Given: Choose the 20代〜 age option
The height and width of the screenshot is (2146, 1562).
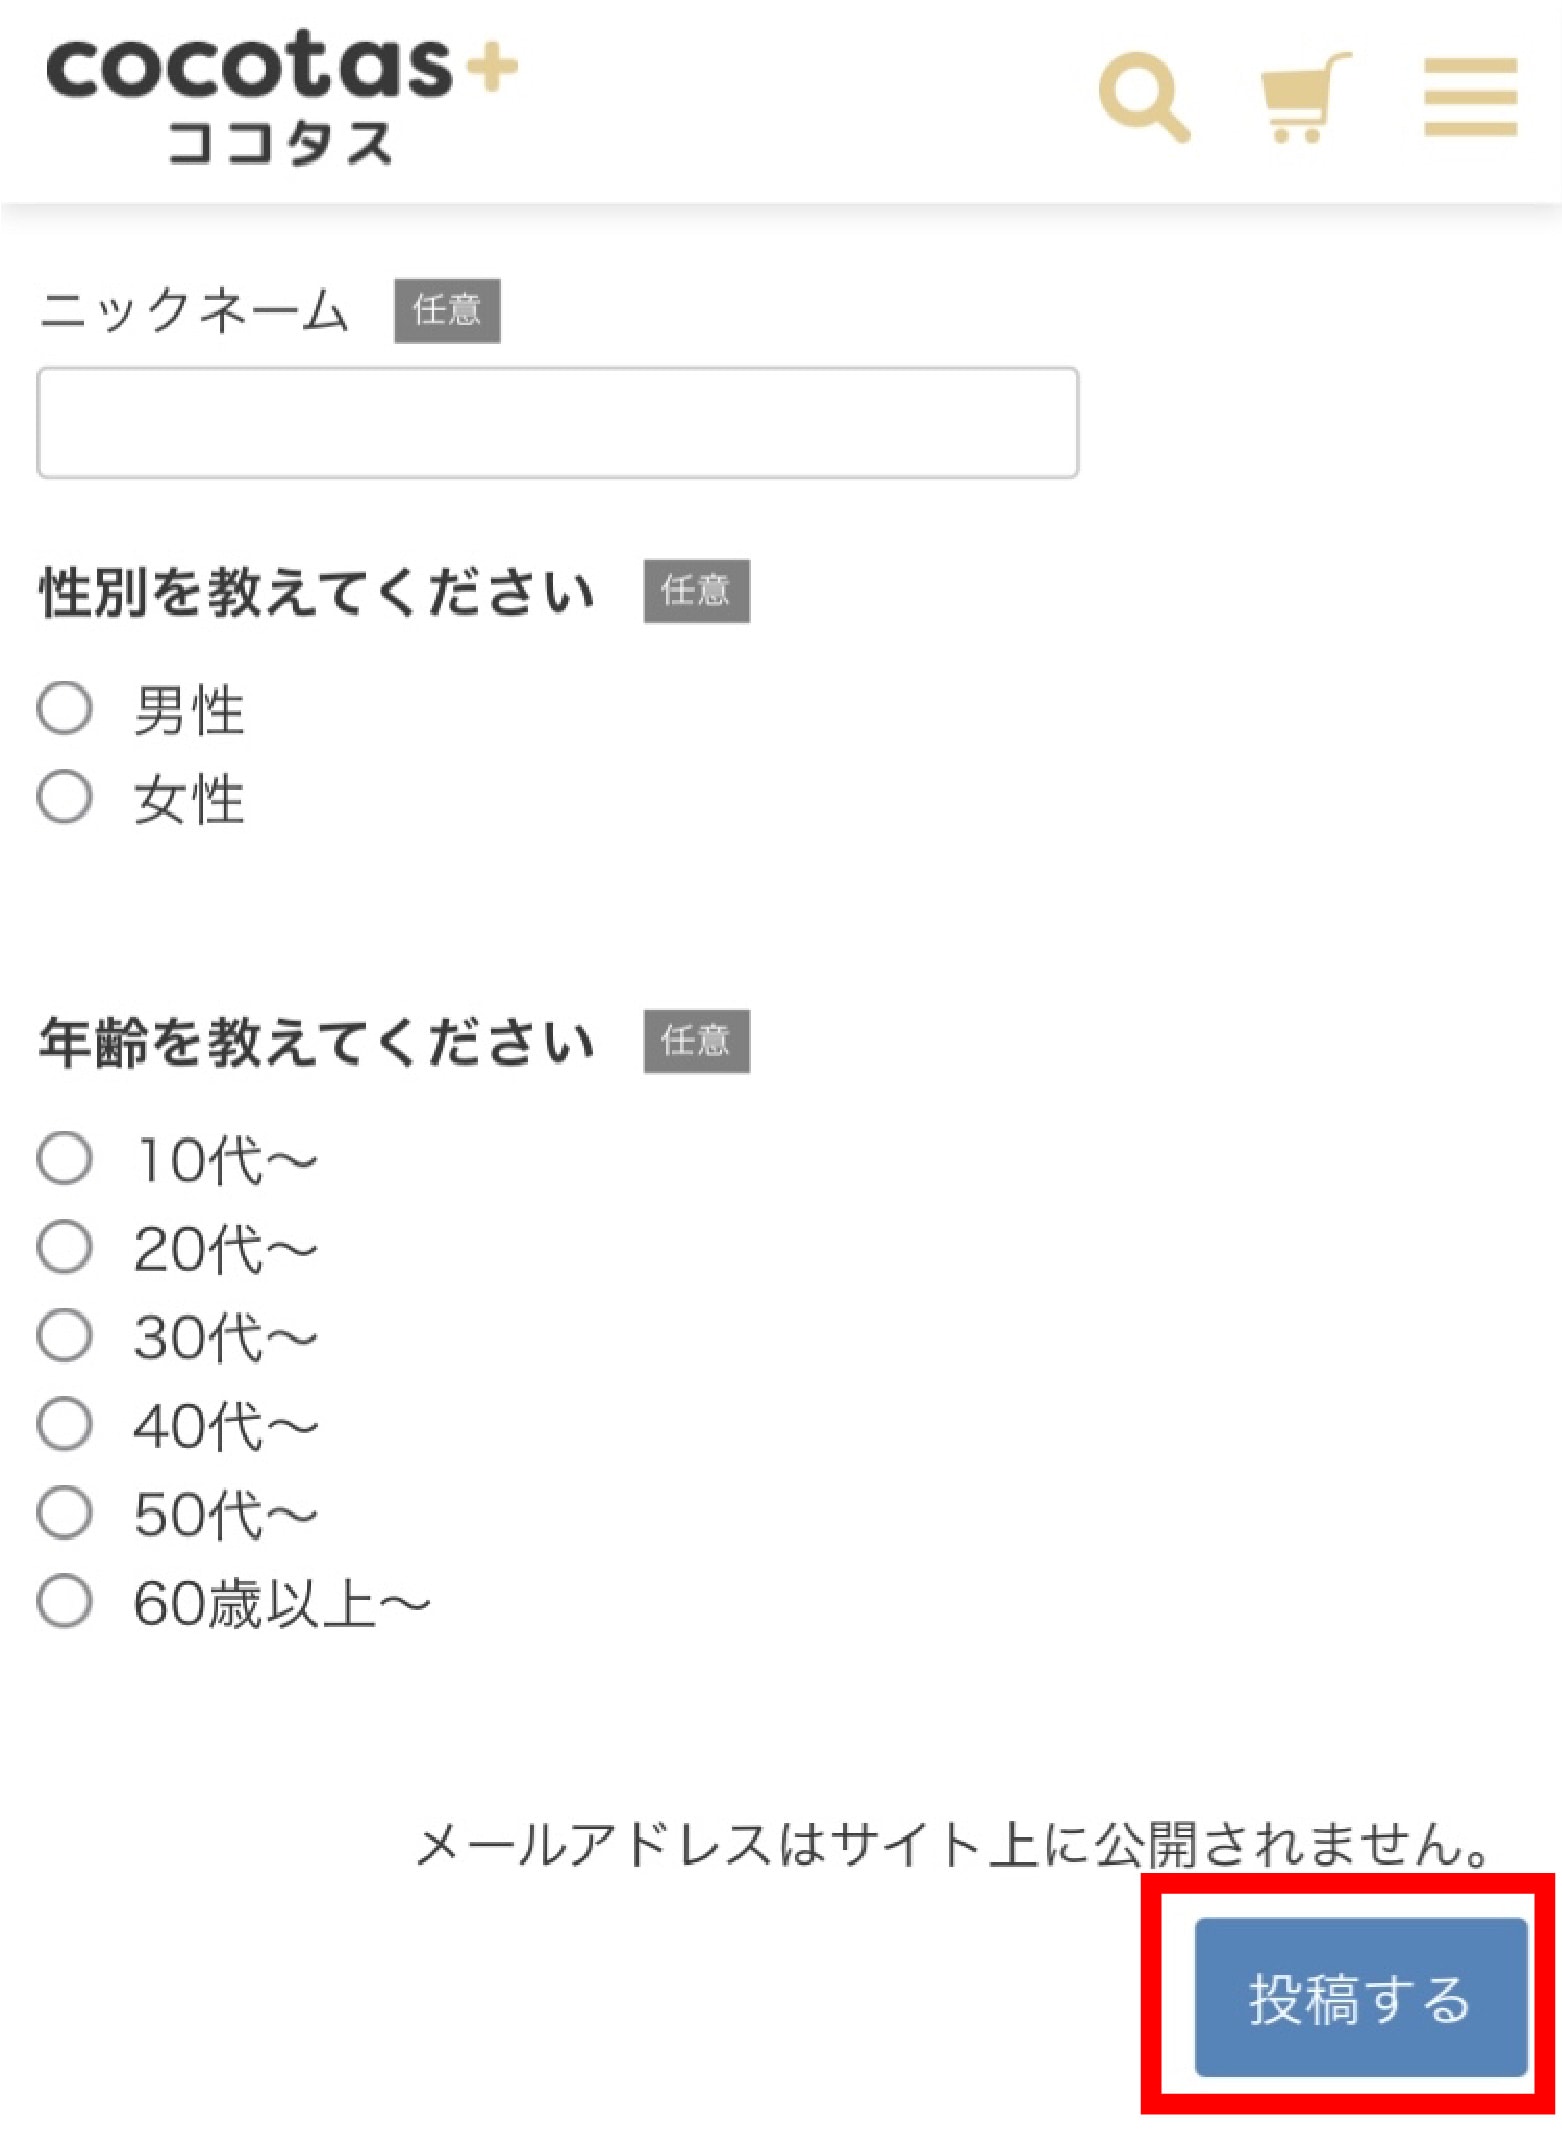Looking at the screenshot, I should click(x=63, y=1245).
